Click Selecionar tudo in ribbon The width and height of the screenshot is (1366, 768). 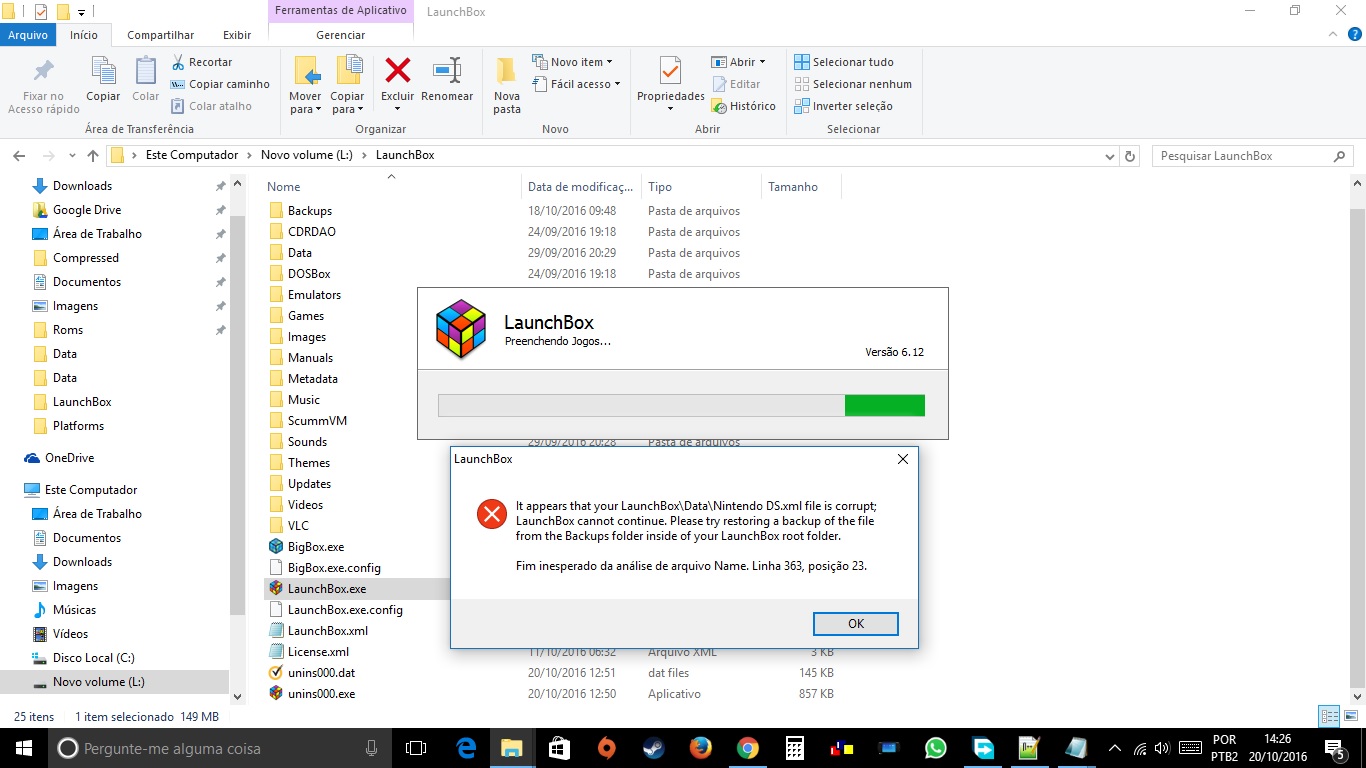[x=844, y=62]
